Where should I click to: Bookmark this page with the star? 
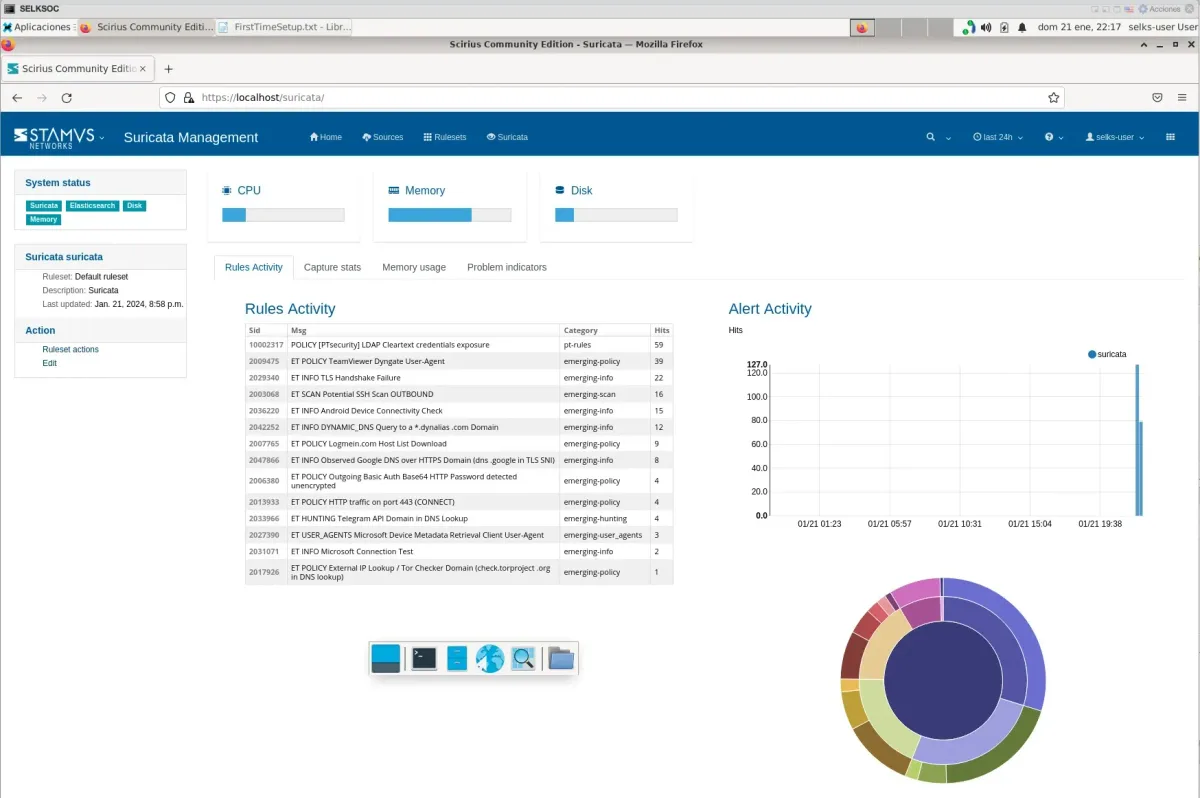coord(1053,98)
